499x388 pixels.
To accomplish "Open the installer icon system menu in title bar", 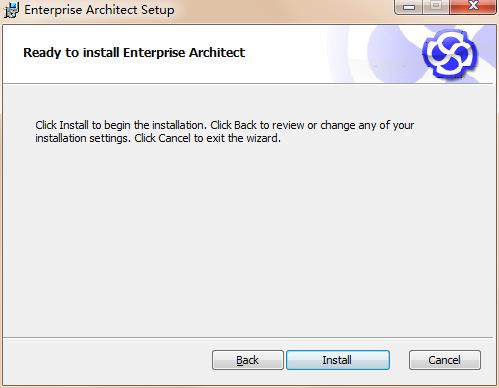I will pos(11,10).
